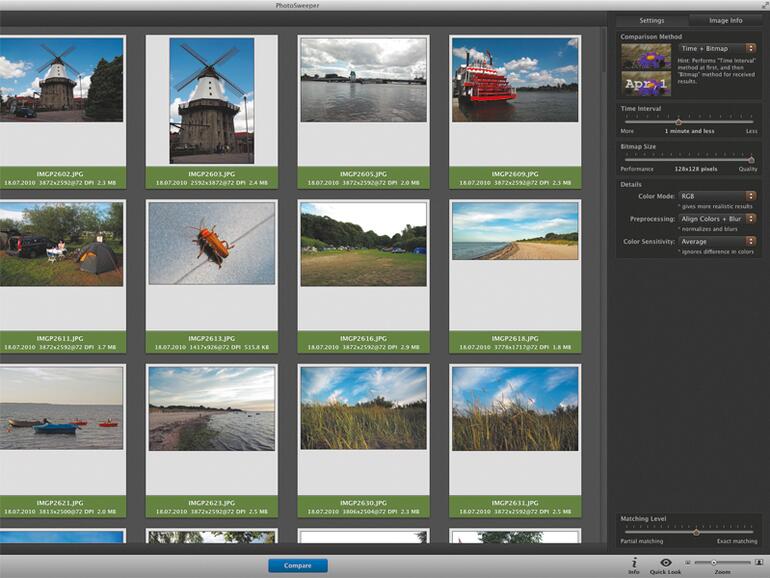Viewport: 770px width, 578px height.
Task: Expand the Color Sensitivity Average dropdown
Action: [717, 241]
